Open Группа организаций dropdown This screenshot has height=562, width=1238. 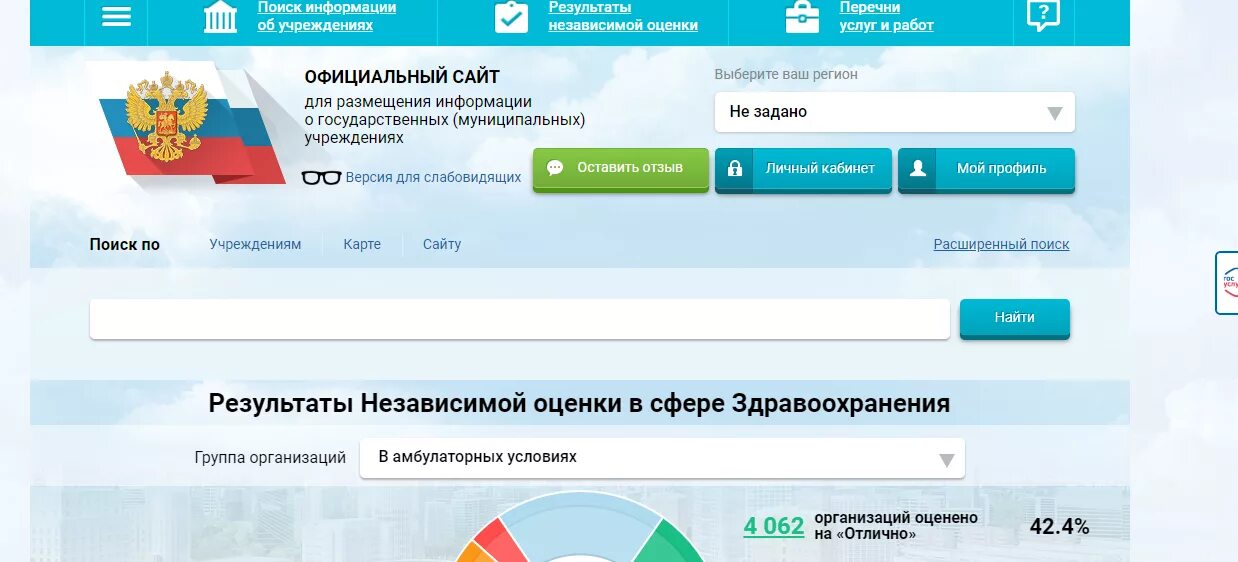click(662, 458)
